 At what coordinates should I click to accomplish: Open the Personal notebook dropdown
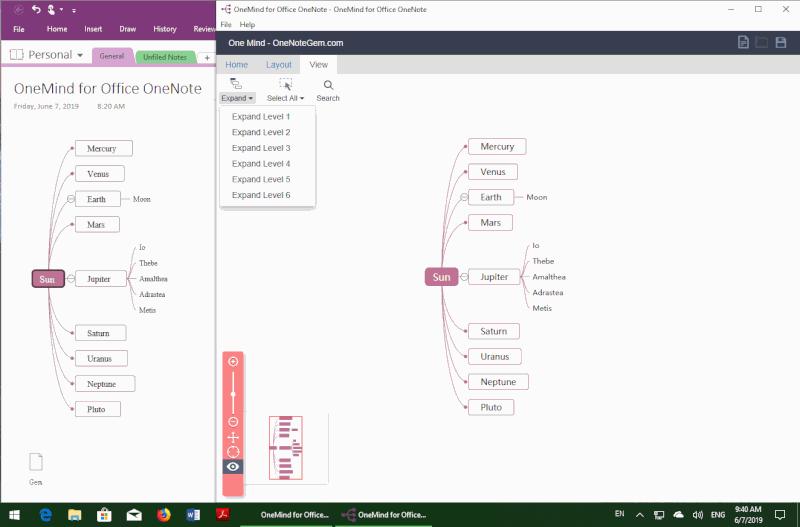(x=80, y=55)
